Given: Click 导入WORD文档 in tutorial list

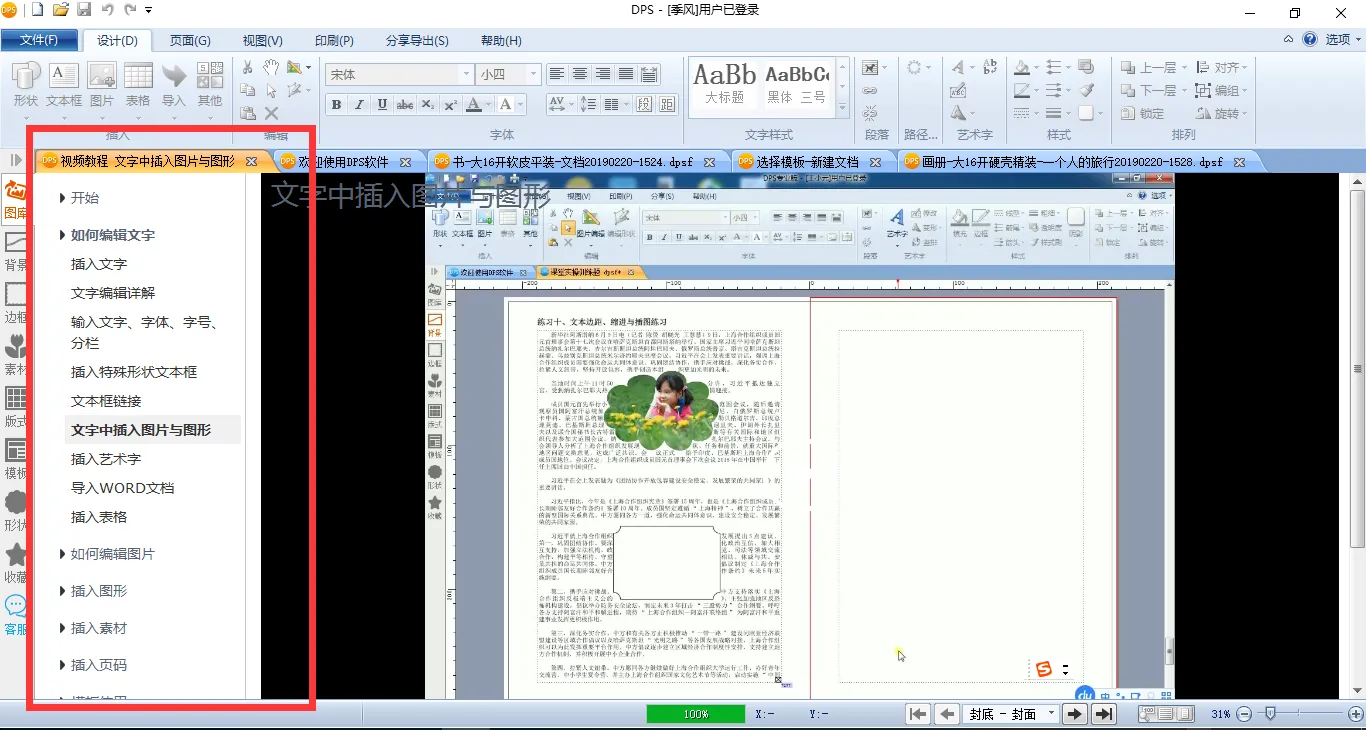Looking at the screenshot, I should (123, 488).
